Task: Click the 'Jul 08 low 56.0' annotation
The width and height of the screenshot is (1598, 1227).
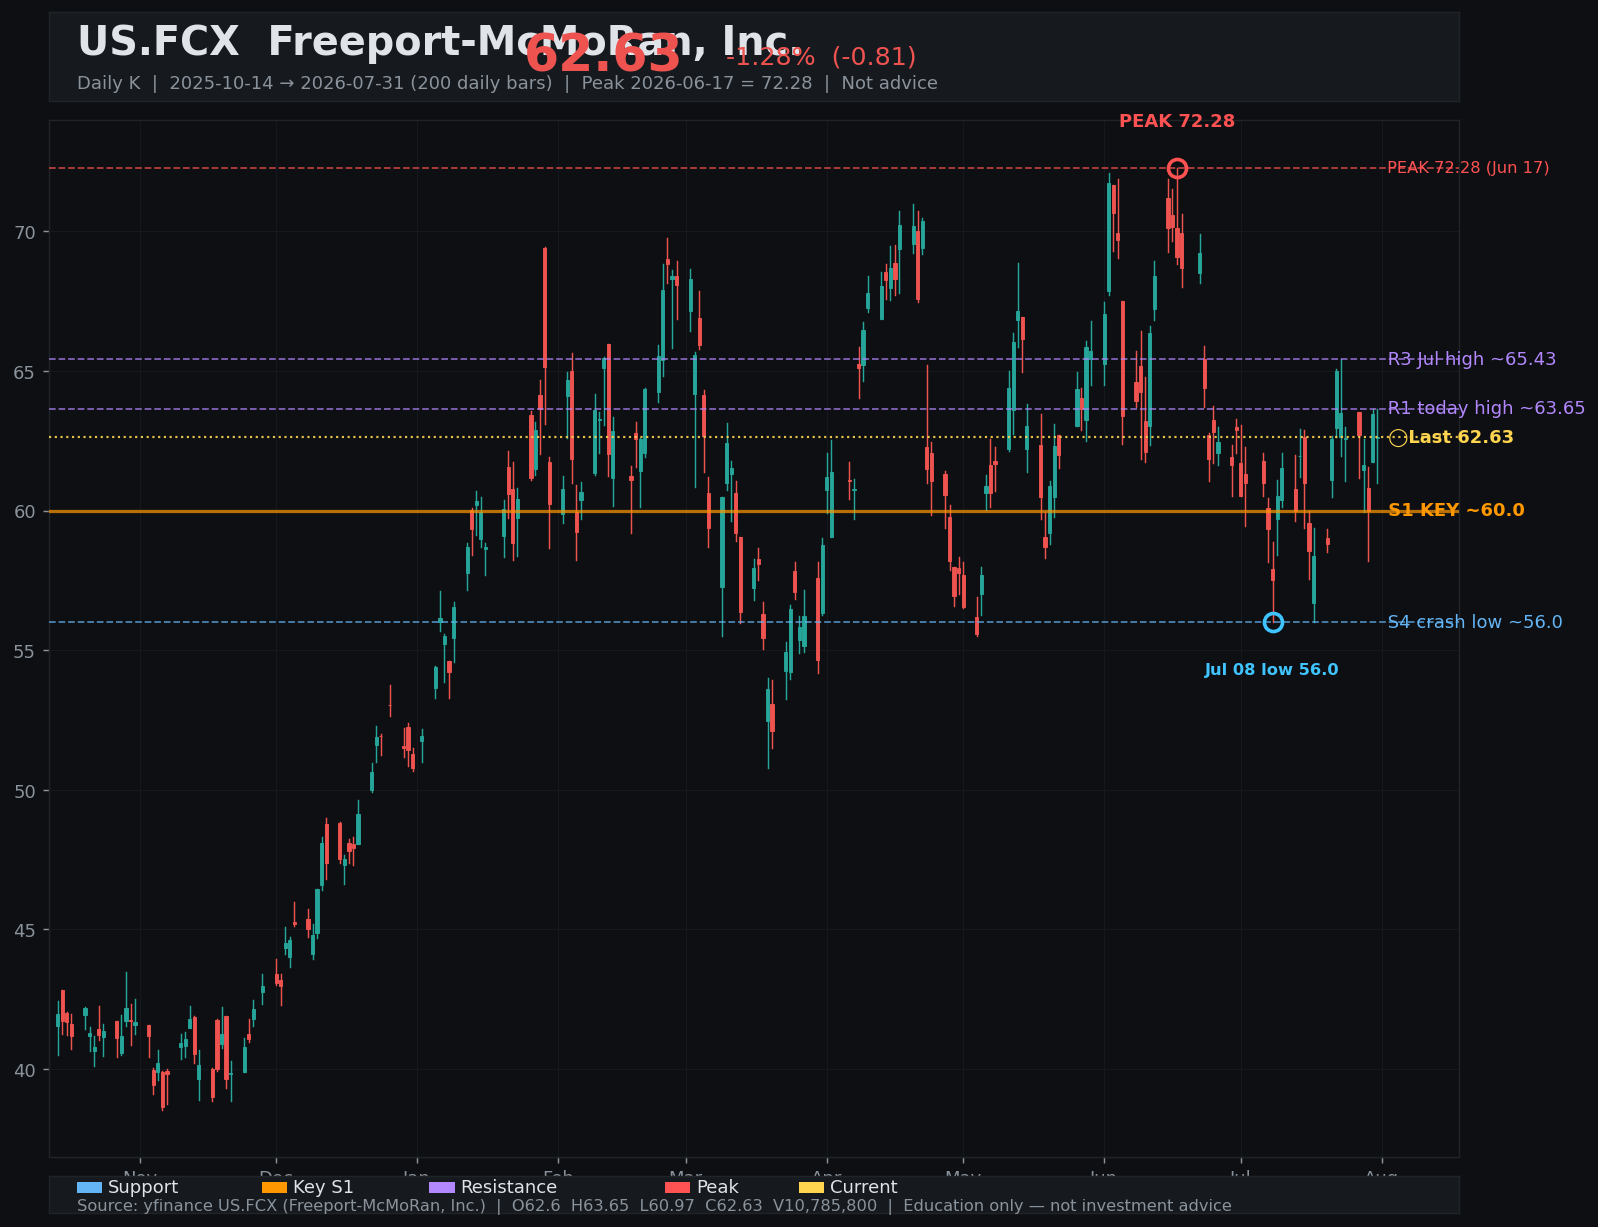Action: point(1271,670)
